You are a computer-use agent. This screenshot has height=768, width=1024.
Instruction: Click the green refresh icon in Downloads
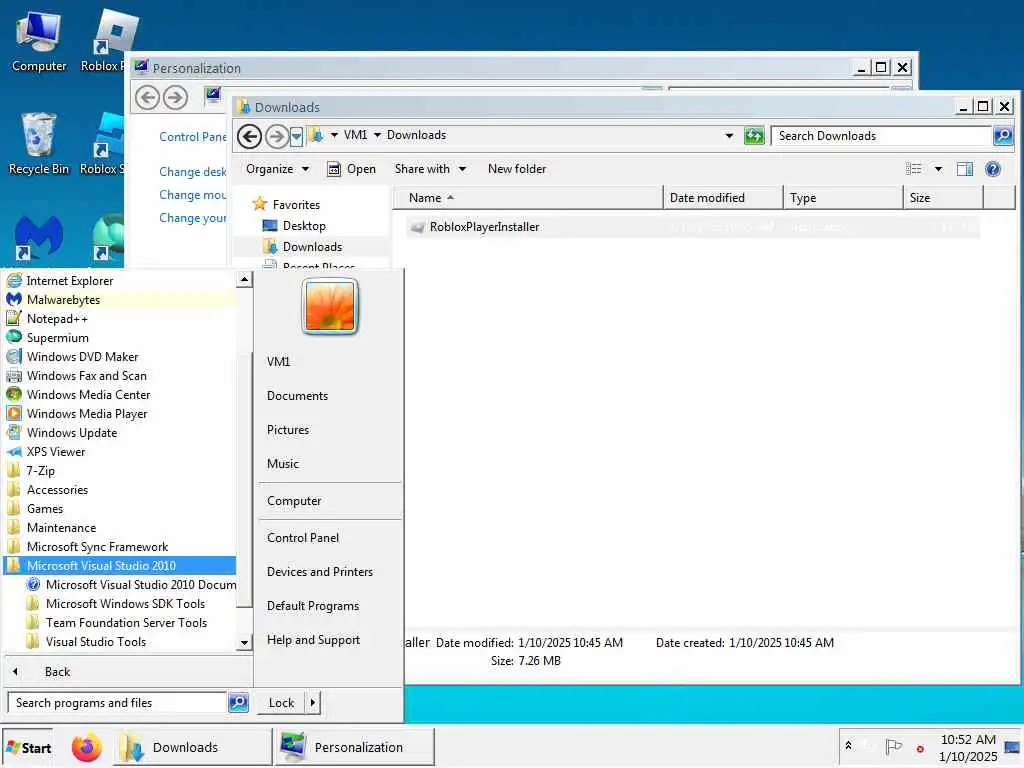point(754,136)
